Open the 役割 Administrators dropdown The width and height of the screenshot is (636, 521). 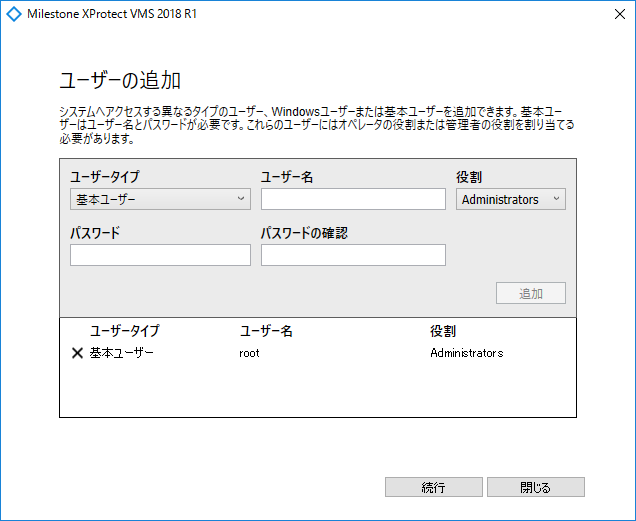point(511,199)
